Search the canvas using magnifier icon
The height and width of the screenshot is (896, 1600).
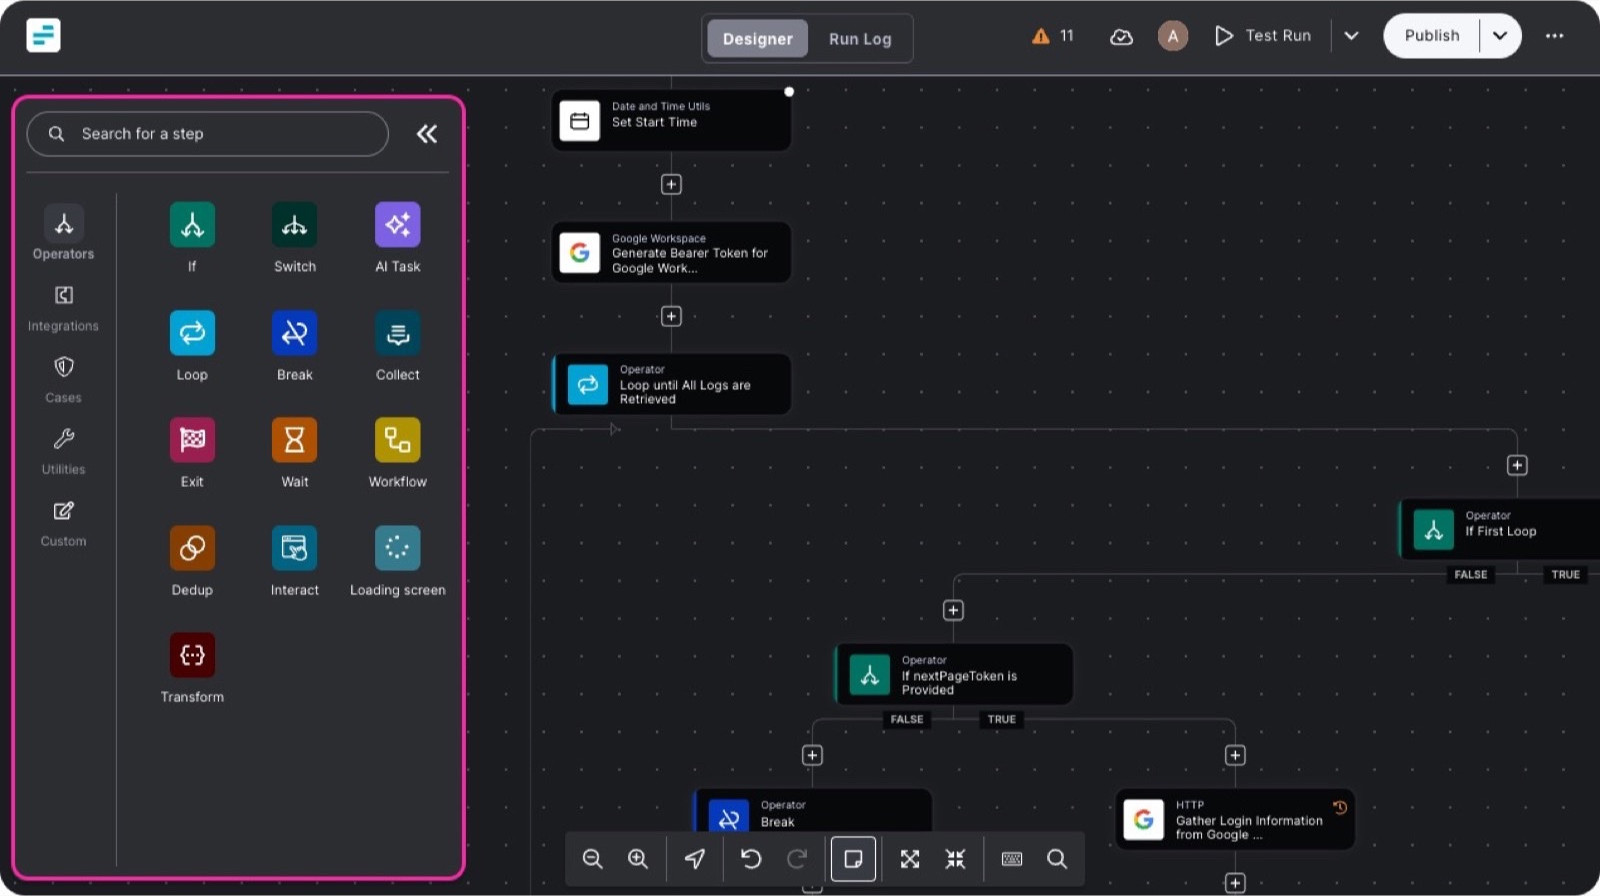coord(1057,859)
